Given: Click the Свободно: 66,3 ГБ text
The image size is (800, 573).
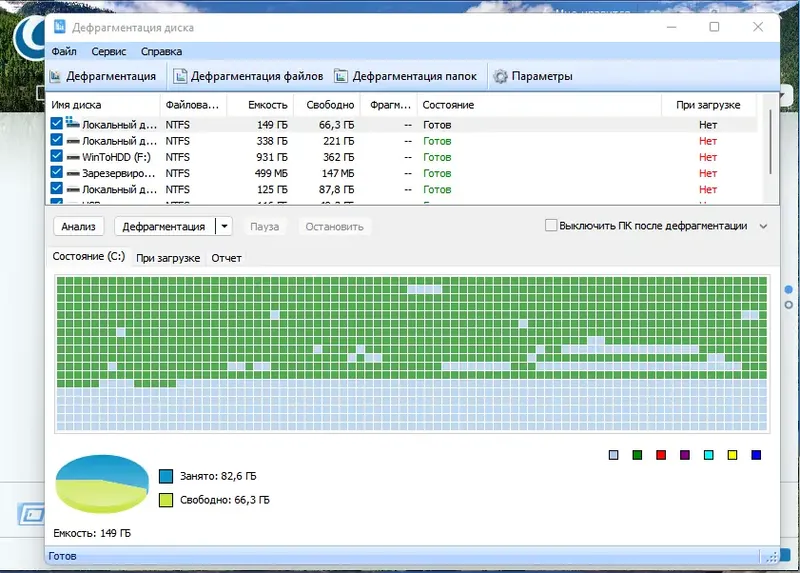Looking at the screenshot, I should (224, 500).
